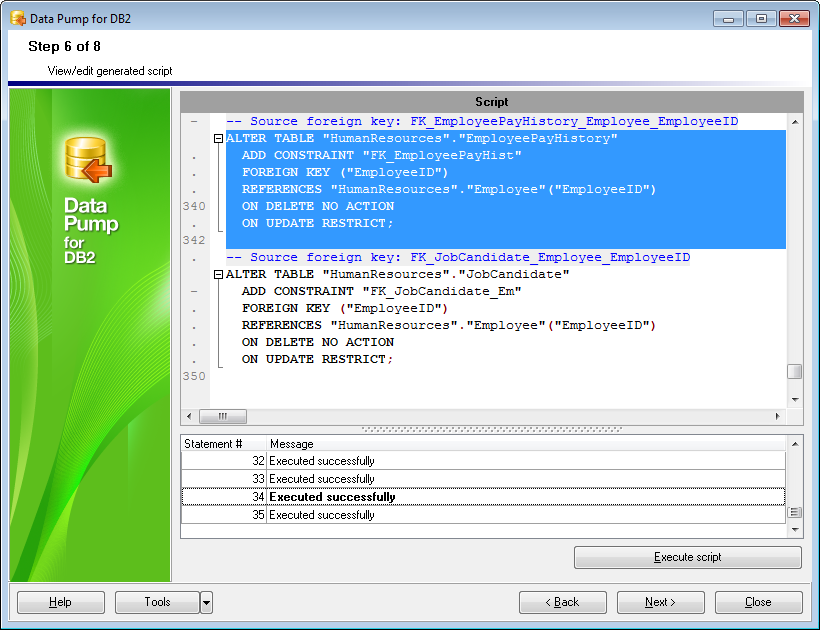Select statement 33 Executed successfully row
This screenshot has width=820, height=630.
(483, 479)
